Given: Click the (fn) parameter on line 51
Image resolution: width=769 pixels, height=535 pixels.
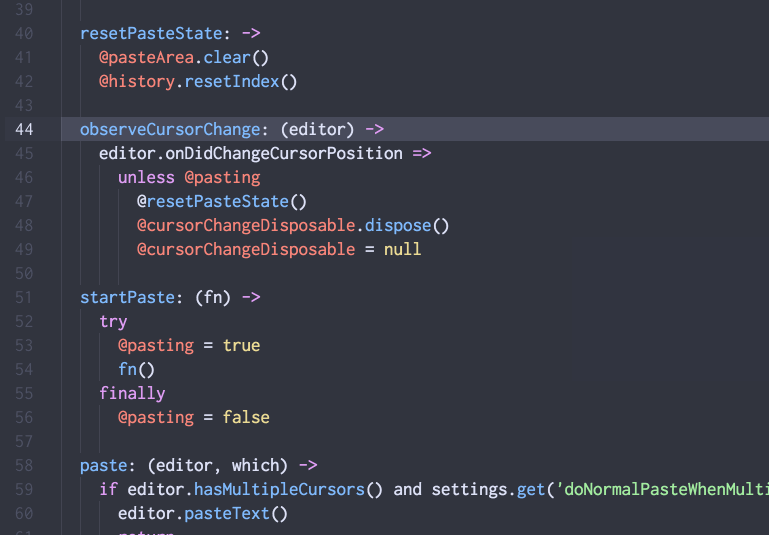Looking at the screenshot, I should (213, 298).
